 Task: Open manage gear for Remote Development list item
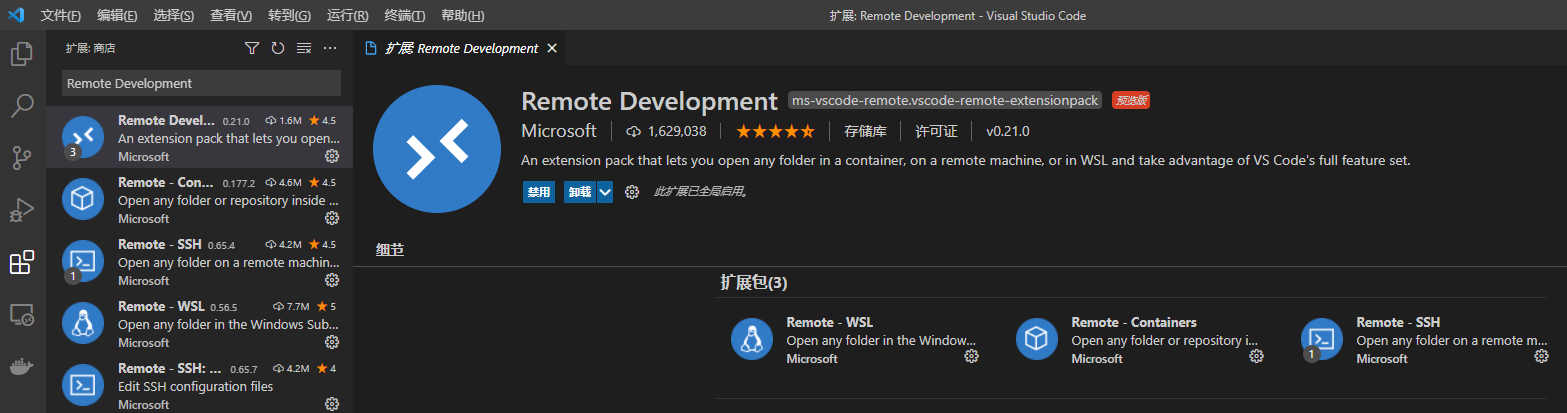[x=332, y=156]
